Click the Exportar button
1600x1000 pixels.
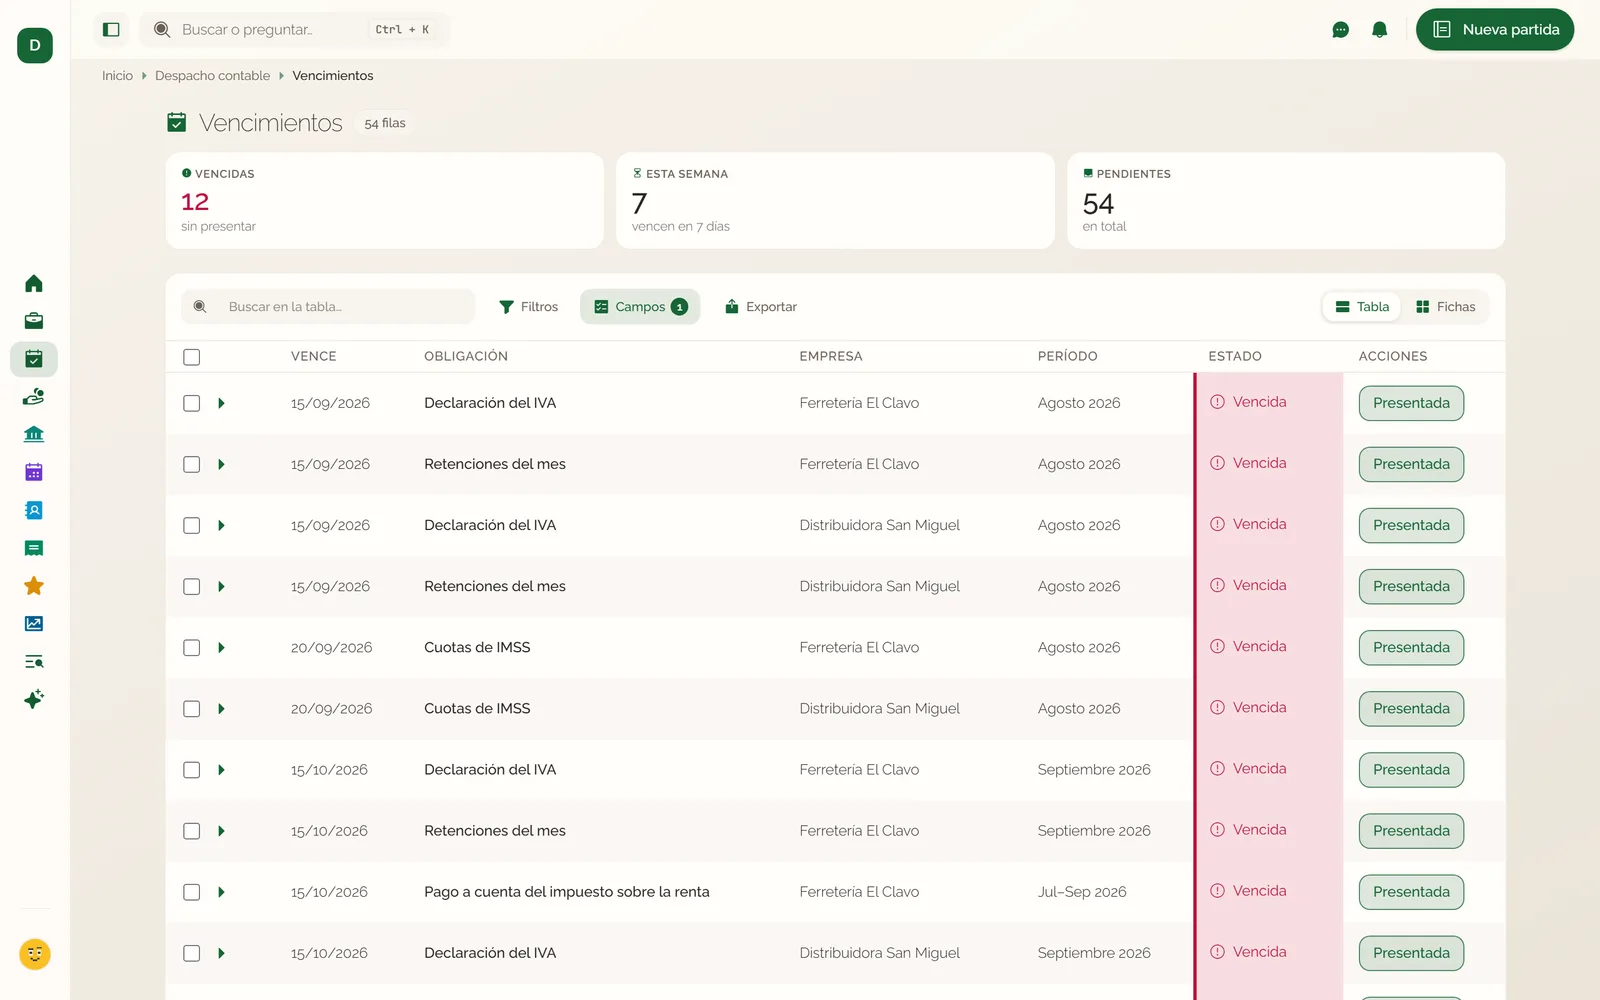click(761, 307)
